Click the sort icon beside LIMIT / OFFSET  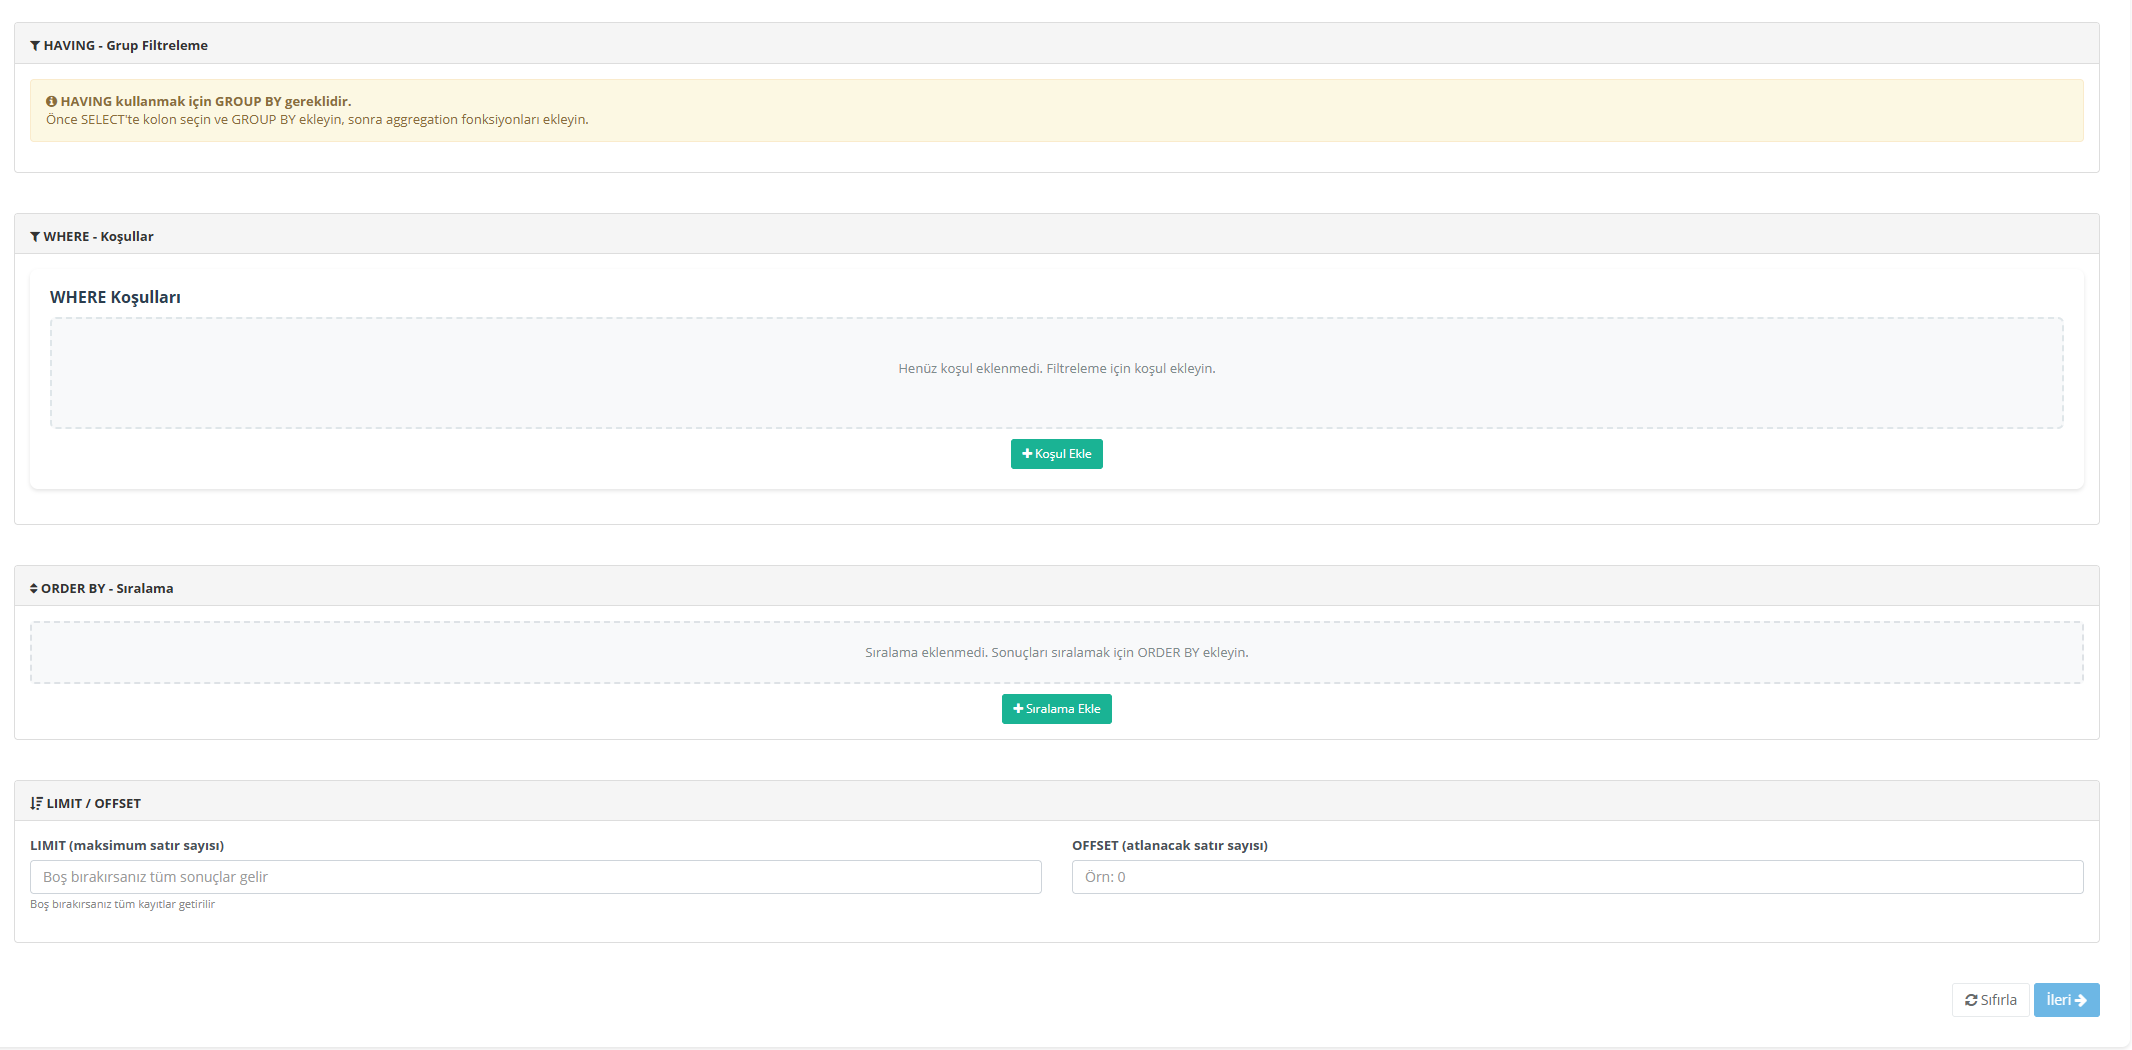tap(36, 804)
